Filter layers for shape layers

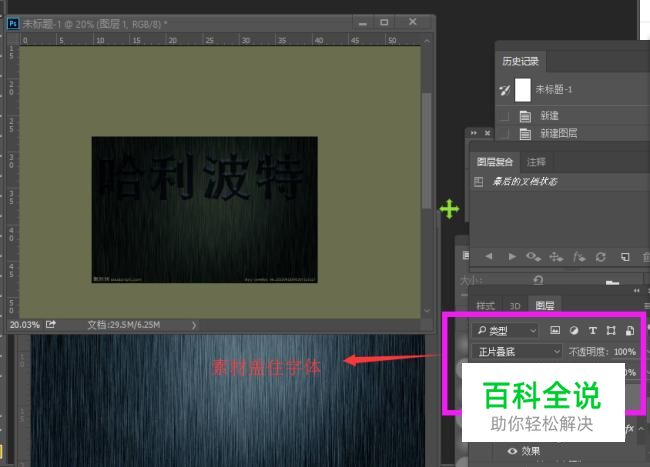(611, 330)
